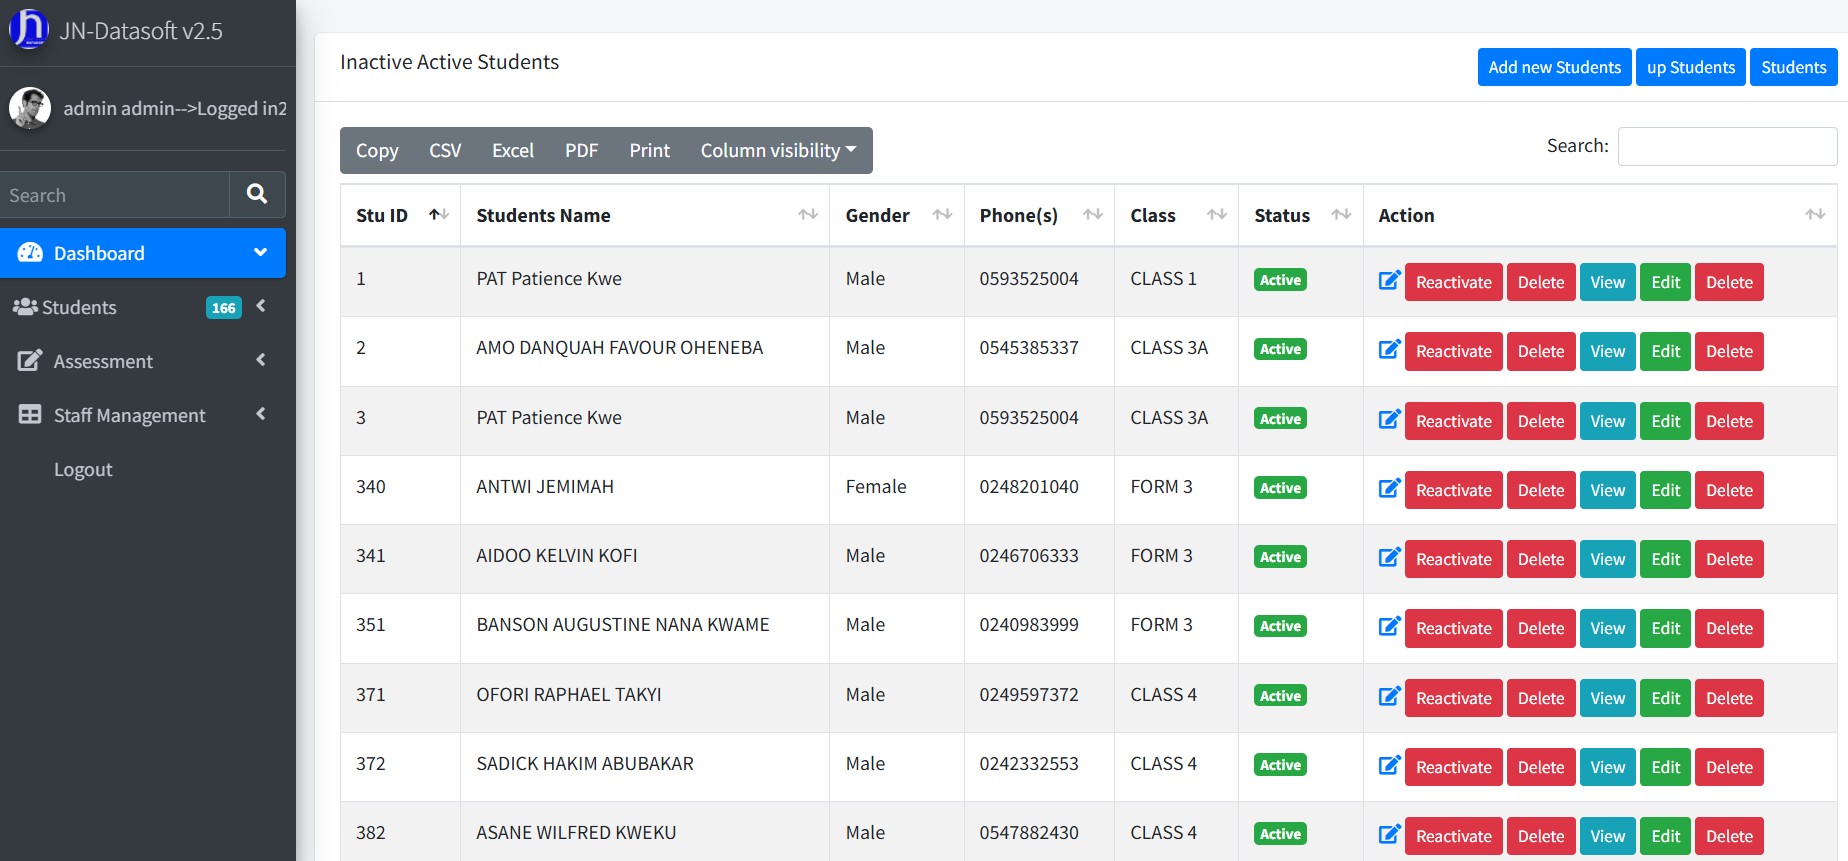The height and width of the screenshot is (861, 1848).
Task: Collapse the Dashboard menu chevron
Action: click(260, 253)
